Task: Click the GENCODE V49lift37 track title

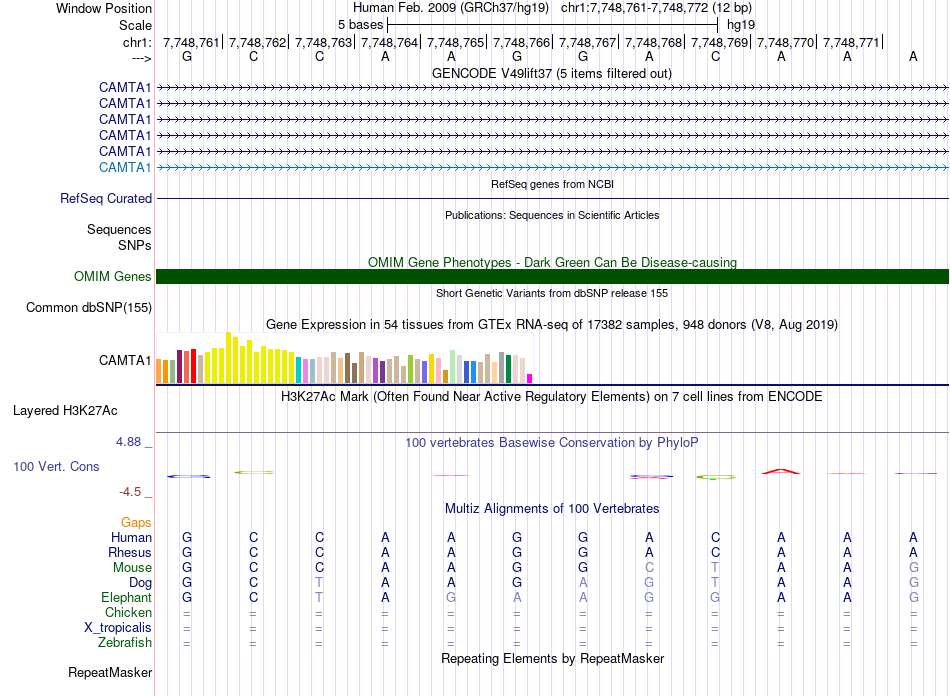Action: [552, 73]
